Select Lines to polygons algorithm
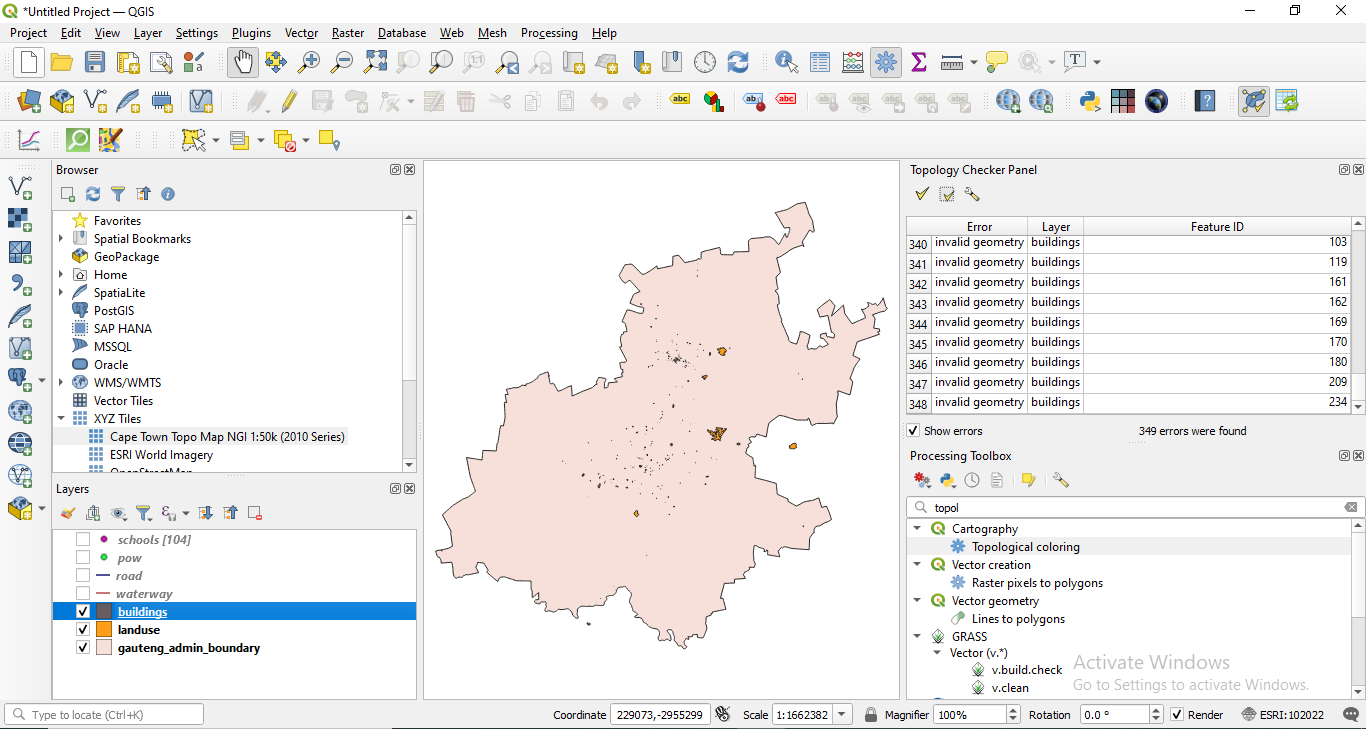The height and width of the screenshot is (729, 1366). click(x=1018, y=619)
